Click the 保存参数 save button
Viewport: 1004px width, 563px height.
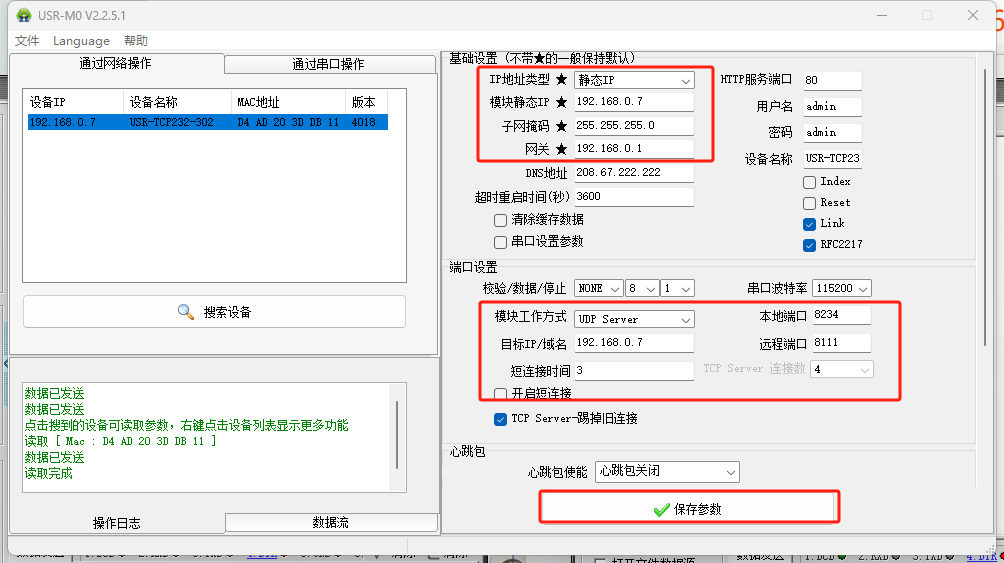(688, 509)
